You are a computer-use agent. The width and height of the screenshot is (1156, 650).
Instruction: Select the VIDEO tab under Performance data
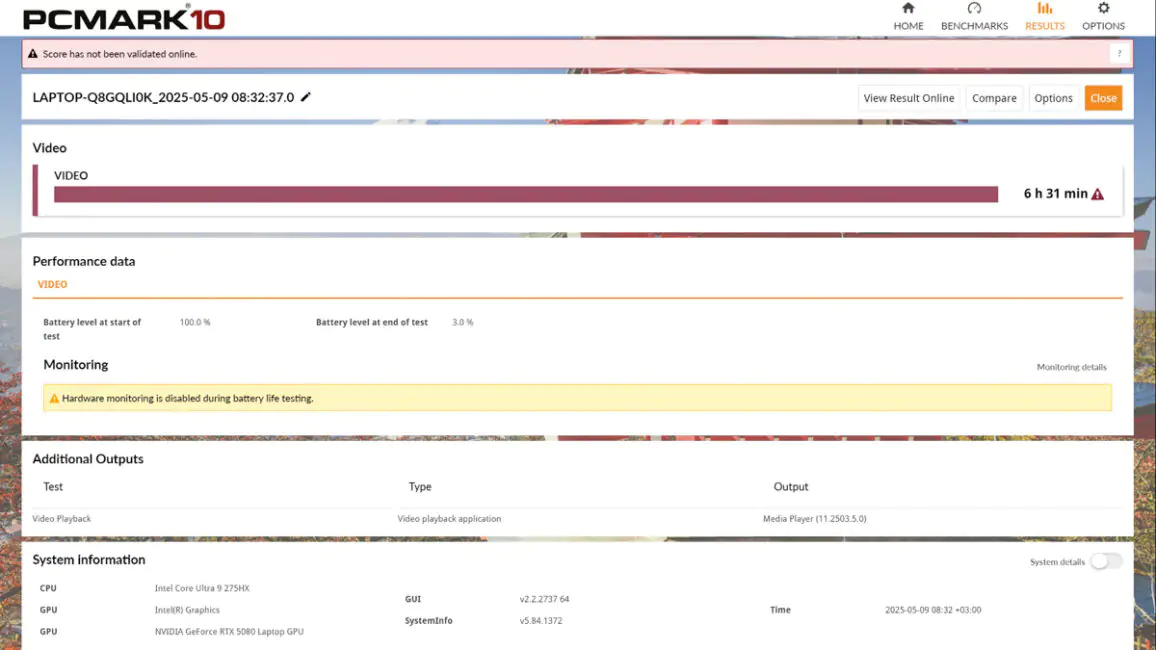point(52,284)
